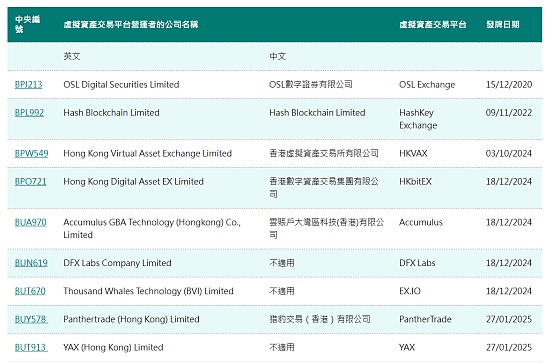The width and height of the screenshot is (553, 364).
Task: Open the BPJ213 central number link
Action: [28, 85]
